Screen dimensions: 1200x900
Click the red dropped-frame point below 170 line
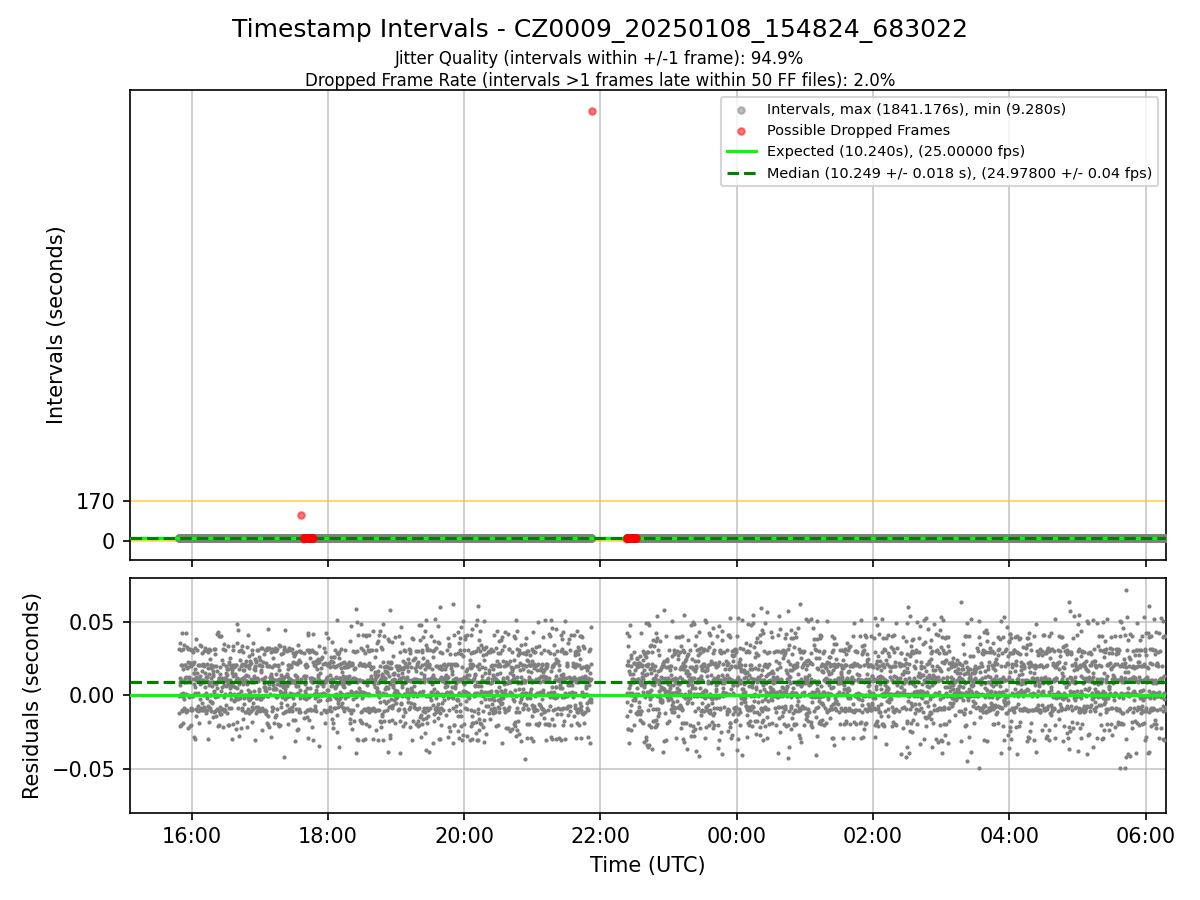(x=301, y=515)
